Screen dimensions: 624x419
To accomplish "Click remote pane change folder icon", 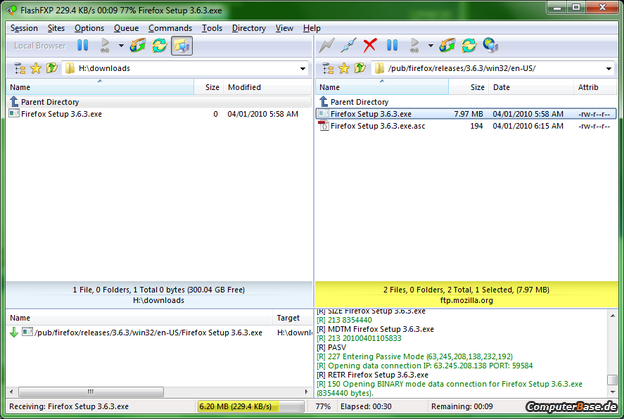I will (447, 45).
